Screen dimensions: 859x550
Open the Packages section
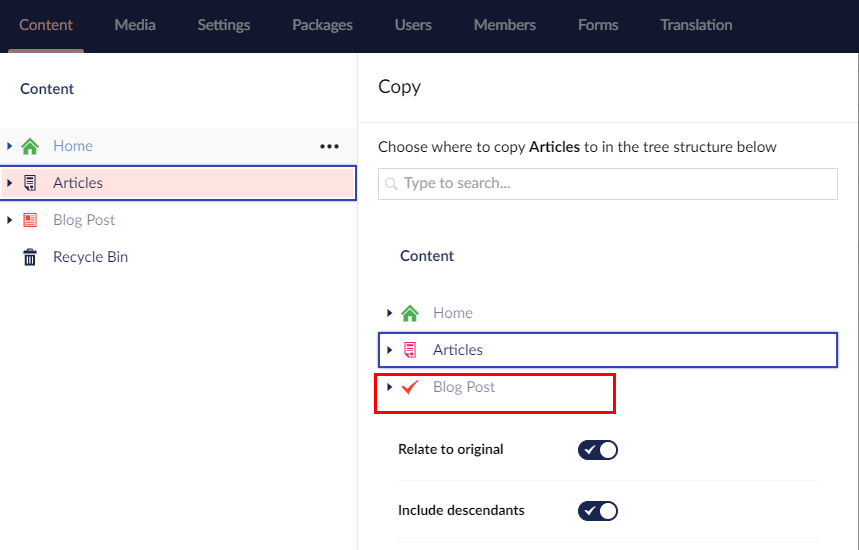coord(322,25)
